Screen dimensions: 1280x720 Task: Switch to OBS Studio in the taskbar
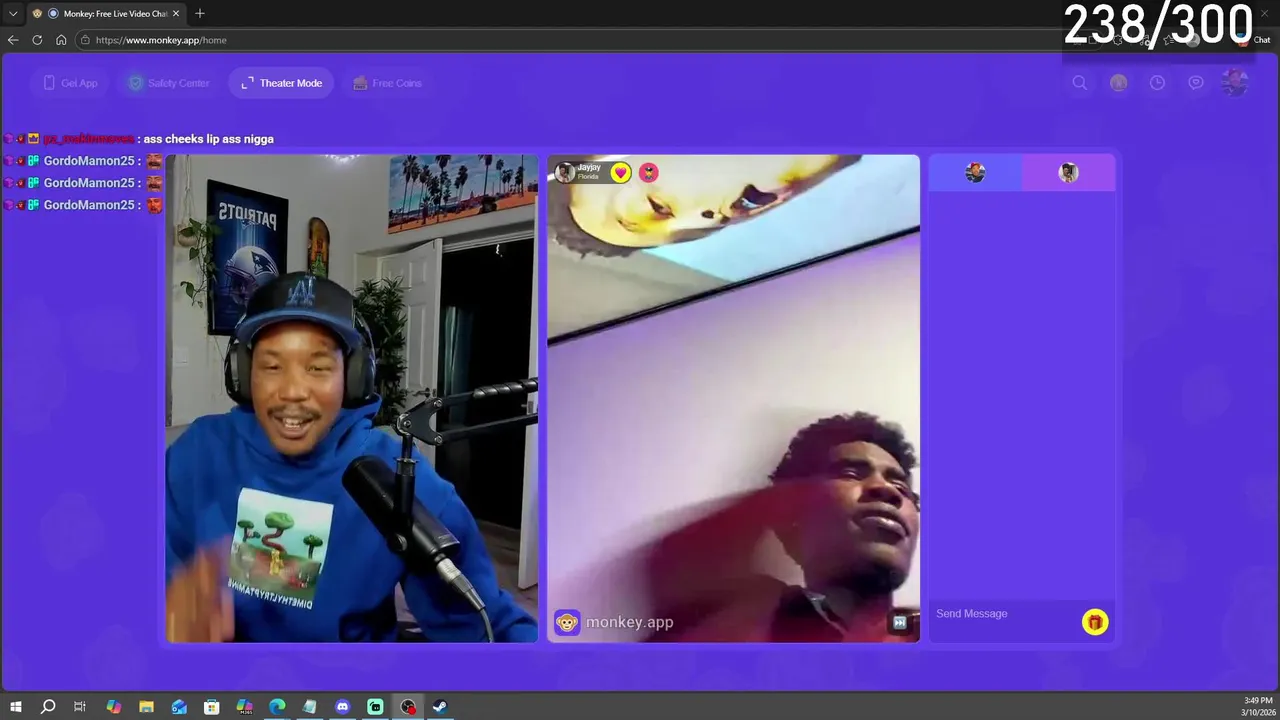408,707
